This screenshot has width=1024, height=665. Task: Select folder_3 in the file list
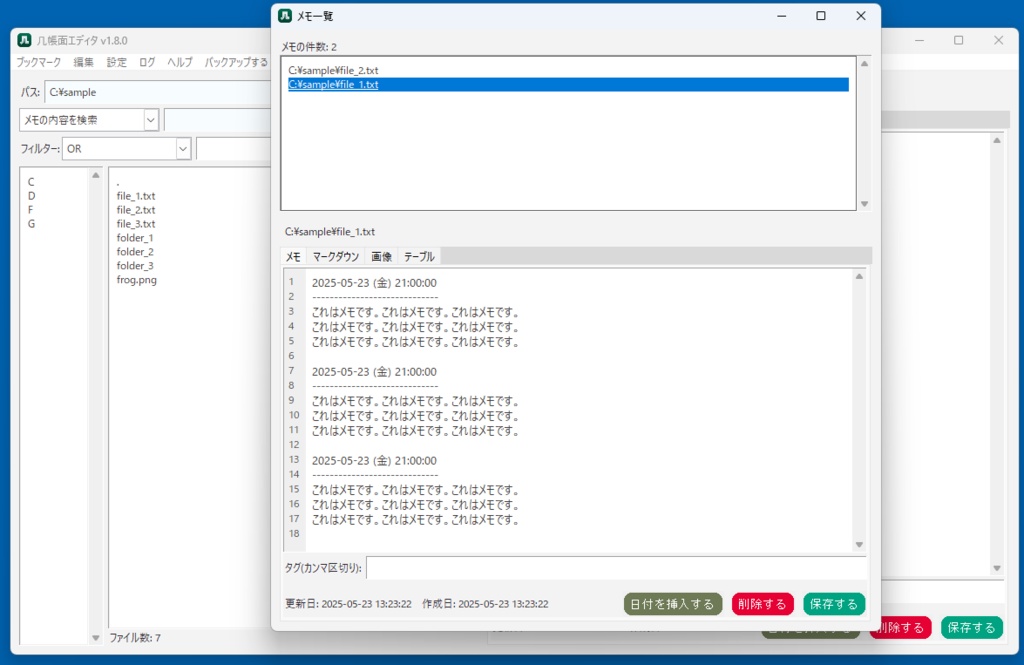point(135,265)
